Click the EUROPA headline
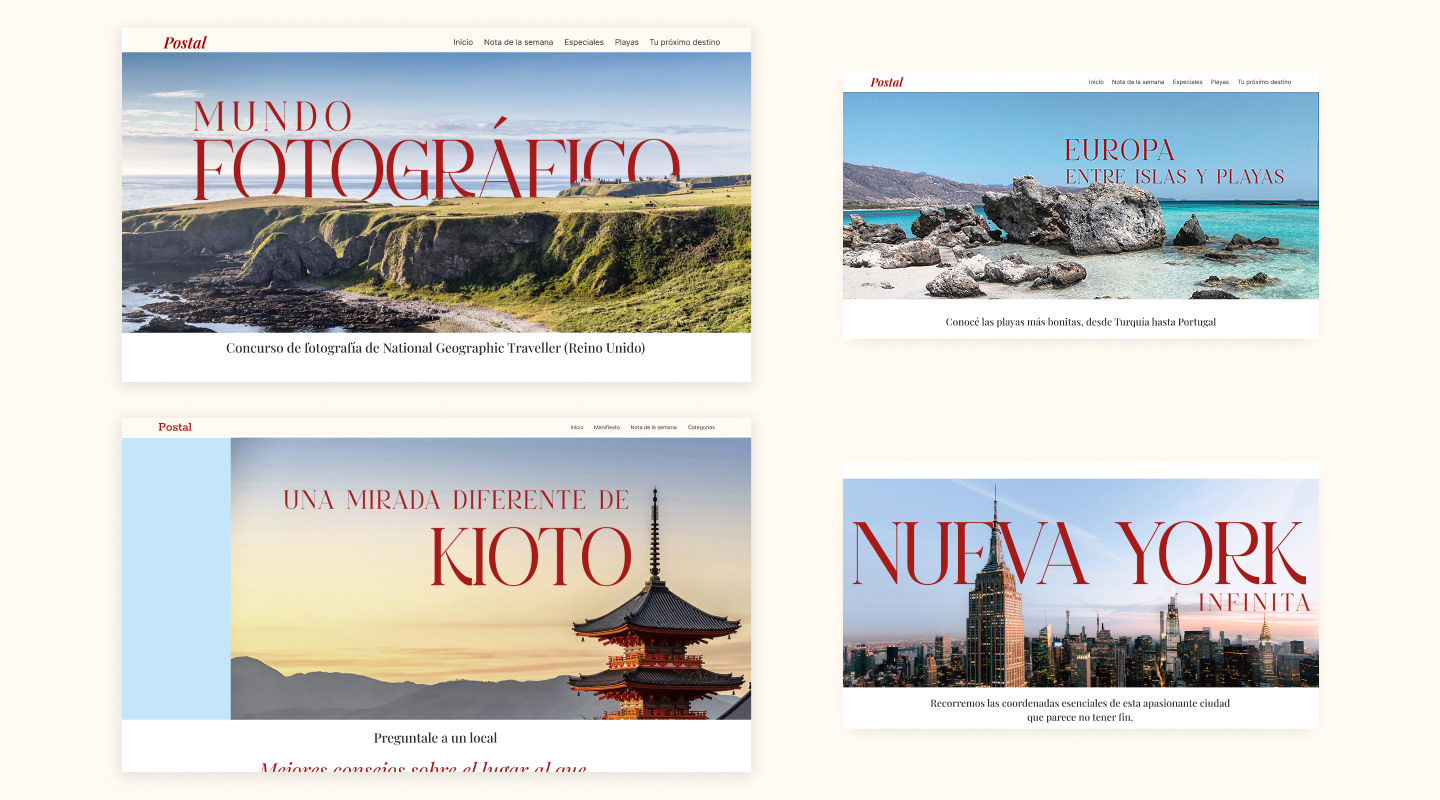Screen dimensions: 1440x800 coord(1119,150)
